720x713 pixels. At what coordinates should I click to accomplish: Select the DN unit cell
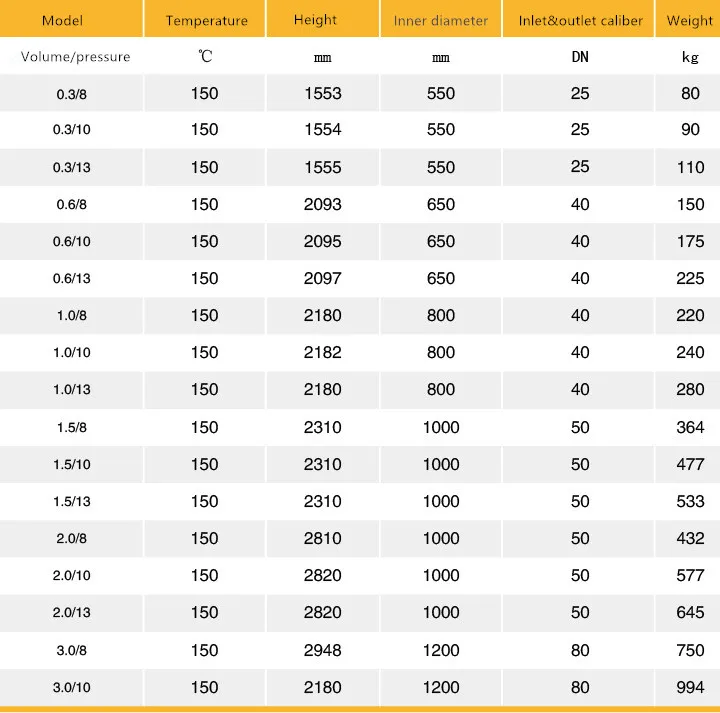pos(580,57)
